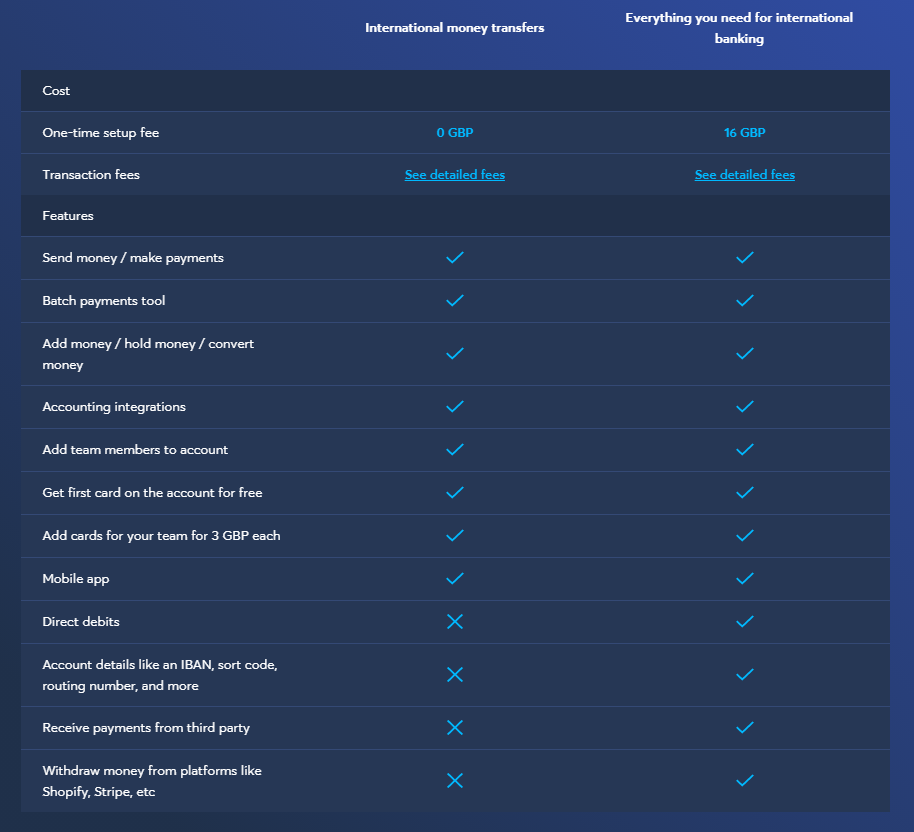Click the Cost section header row
Viewport: 914px width, 832px height.
[455, 91]
